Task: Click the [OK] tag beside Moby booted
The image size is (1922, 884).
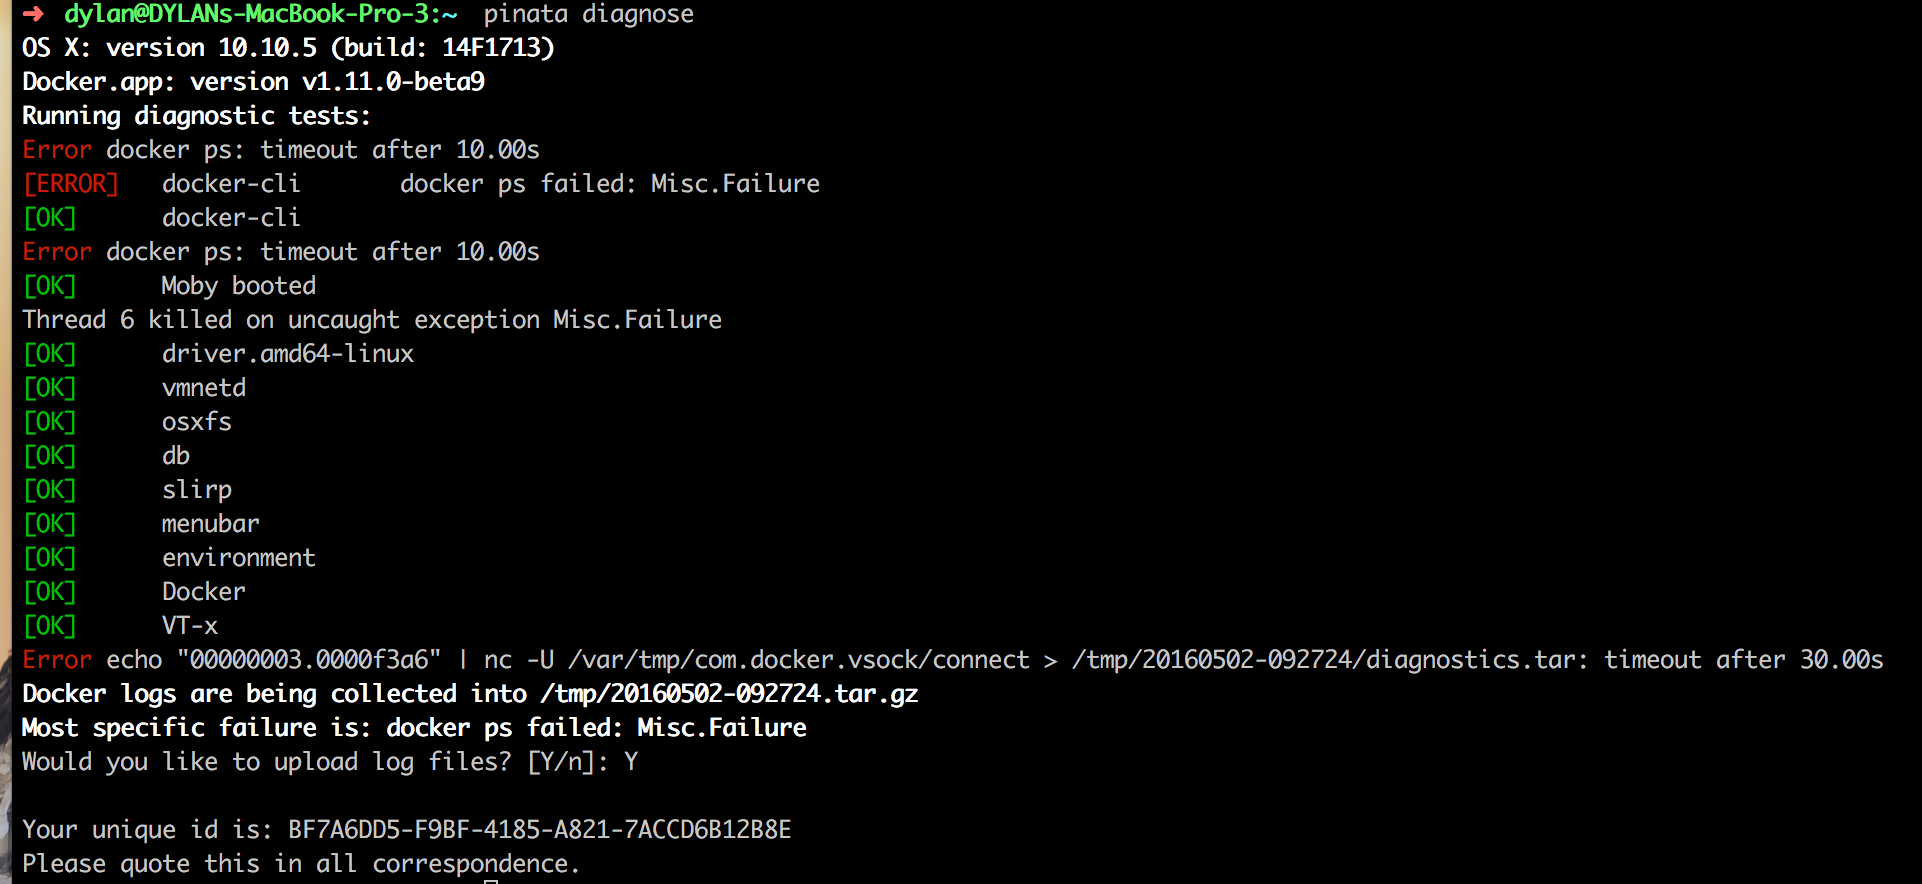Action: click(49, 286)
